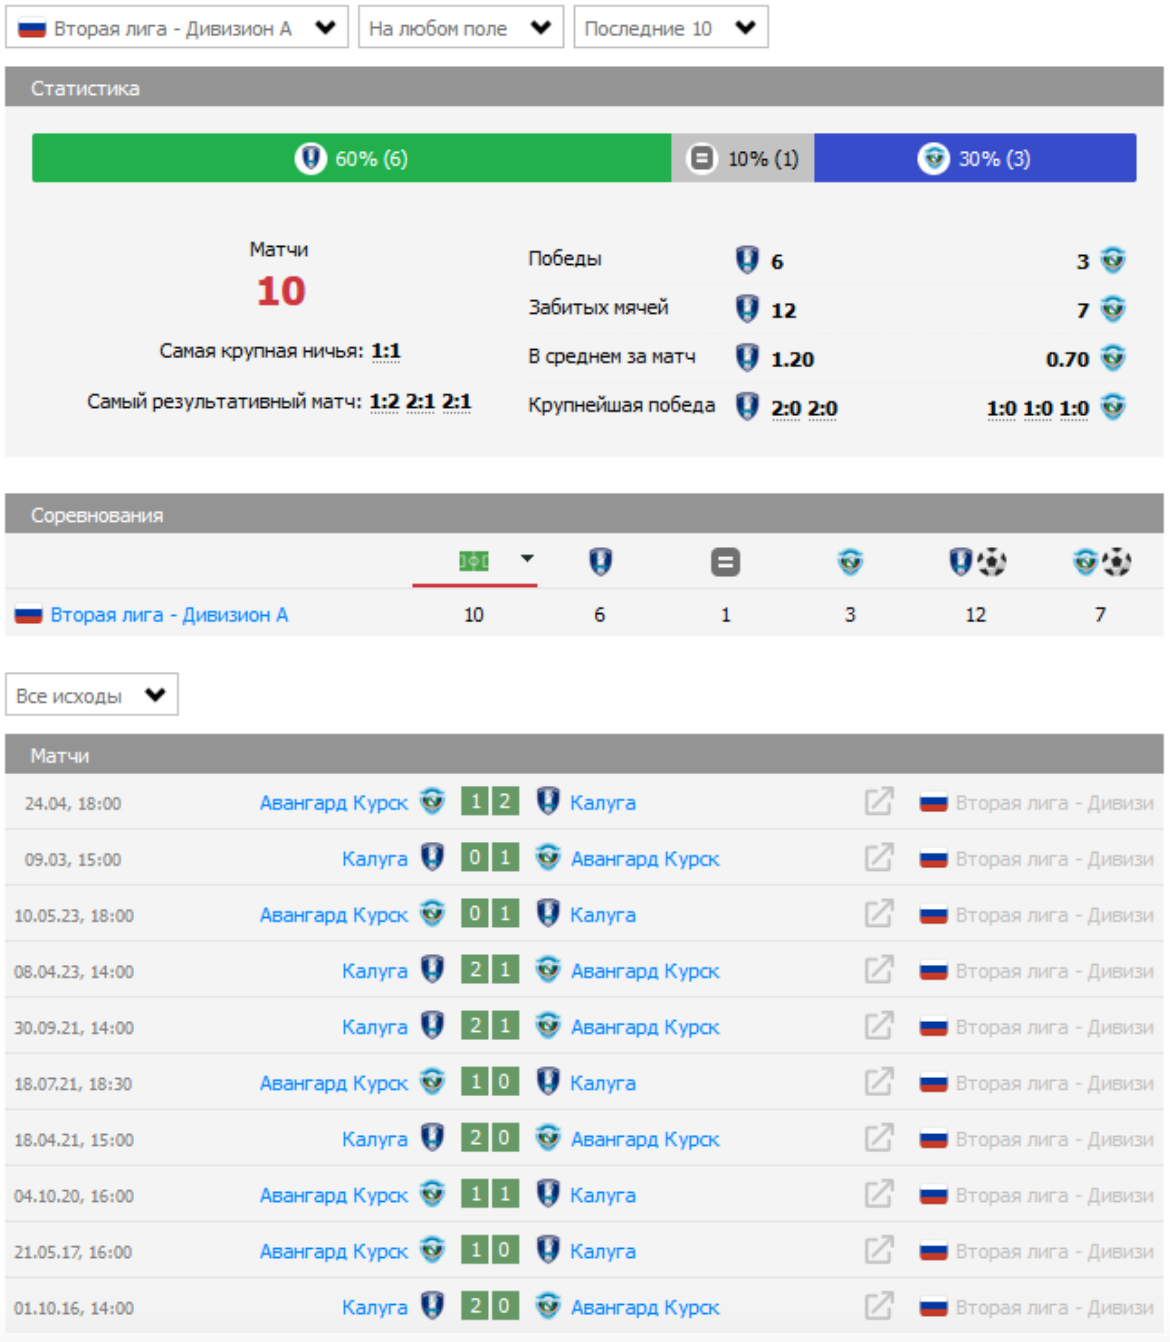This screenshot has width=1170, height=1342.
Task: Open the Последние 10 dropdown
Action: tap(670, 28)
